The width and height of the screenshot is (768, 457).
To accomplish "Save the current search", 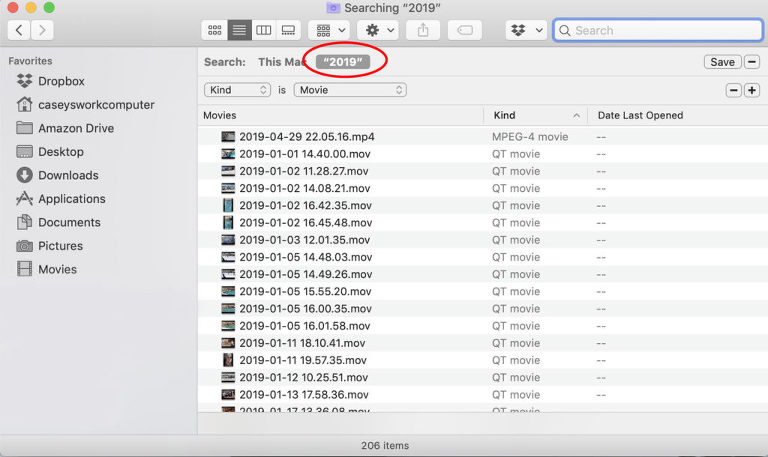I will point(722,62).
